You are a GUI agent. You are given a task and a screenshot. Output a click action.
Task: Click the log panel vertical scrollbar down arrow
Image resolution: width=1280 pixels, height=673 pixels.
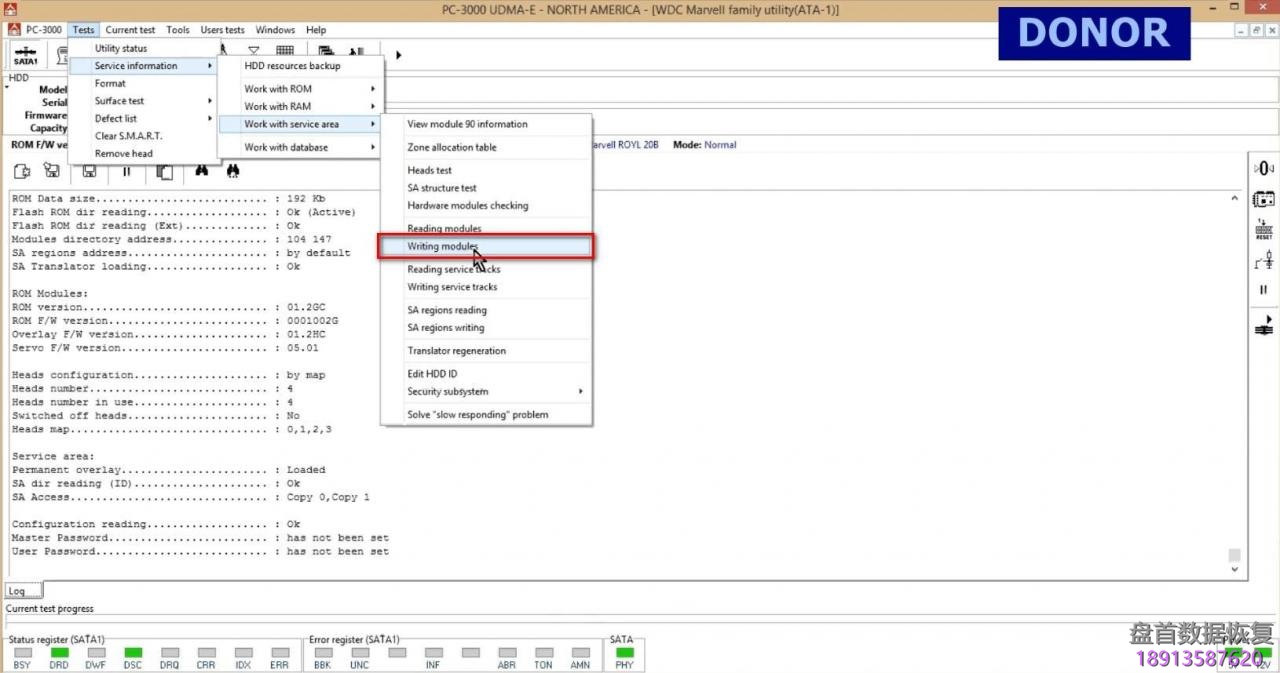[1235, 569]
